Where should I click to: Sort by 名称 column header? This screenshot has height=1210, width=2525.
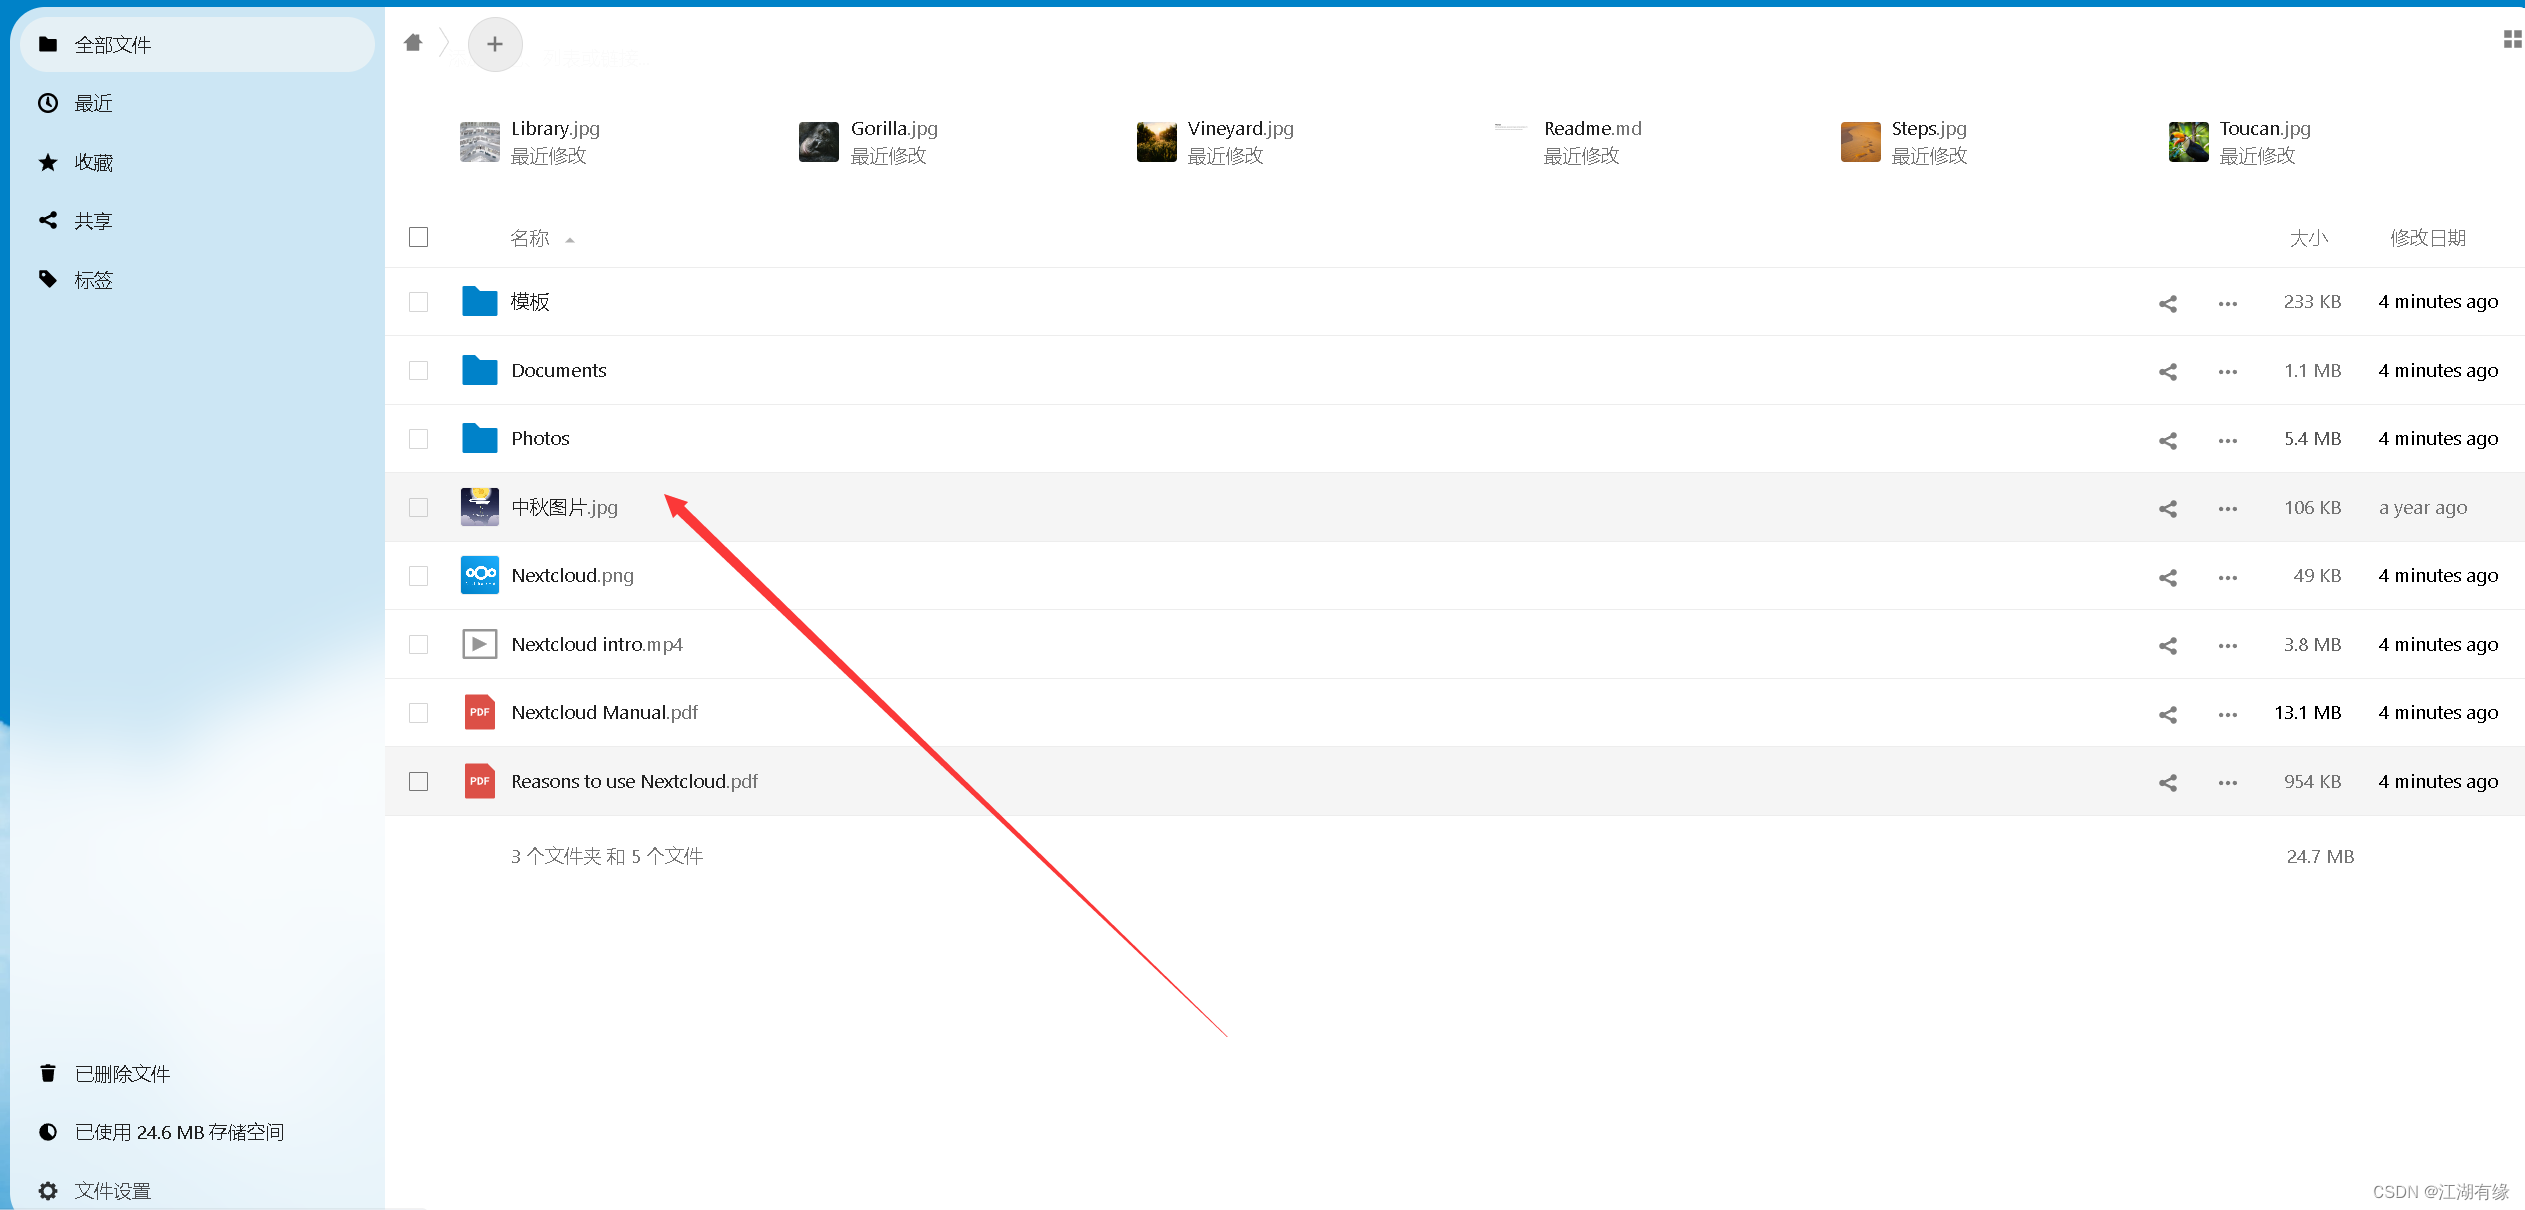[530, 238]
